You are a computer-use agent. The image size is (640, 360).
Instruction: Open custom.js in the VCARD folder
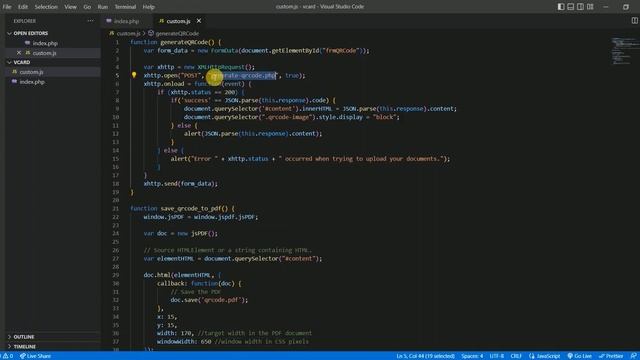(31, 72)
